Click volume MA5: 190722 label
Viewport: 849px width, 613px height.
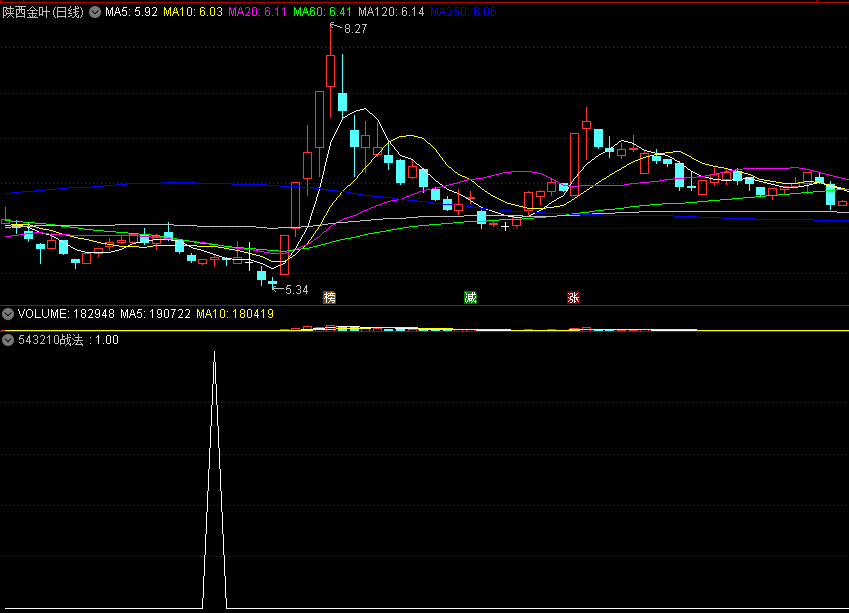click(x=155, y=314)
